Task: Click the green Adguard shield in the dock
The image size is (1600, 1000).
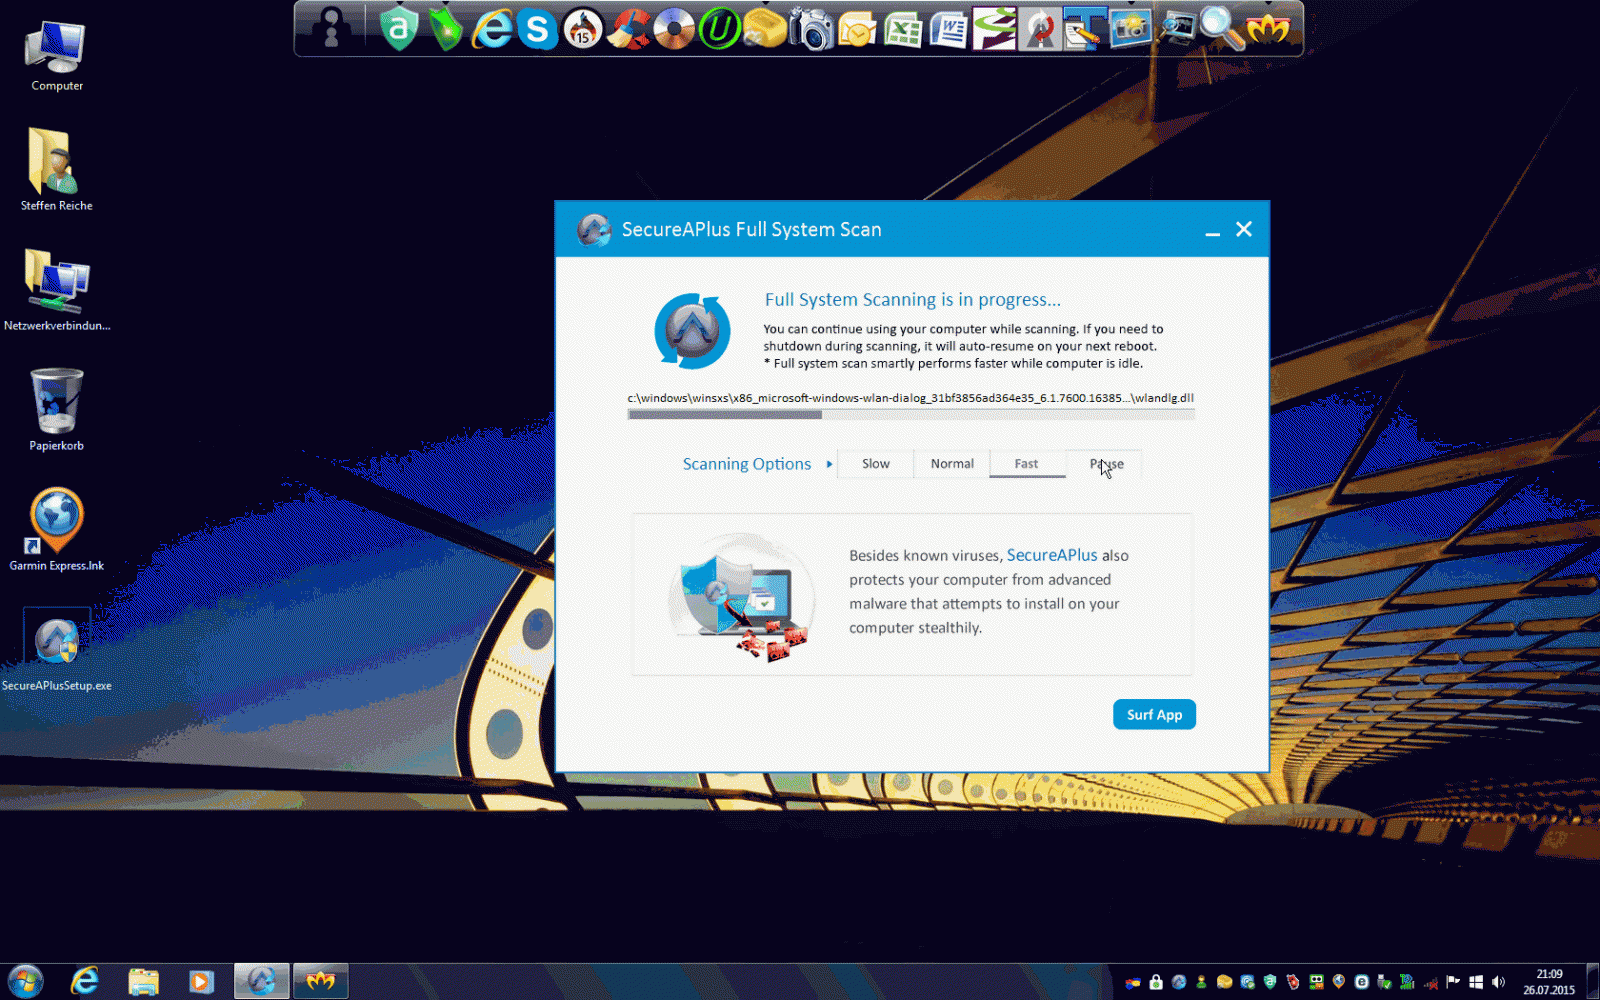Action: (x=399, y=29)
